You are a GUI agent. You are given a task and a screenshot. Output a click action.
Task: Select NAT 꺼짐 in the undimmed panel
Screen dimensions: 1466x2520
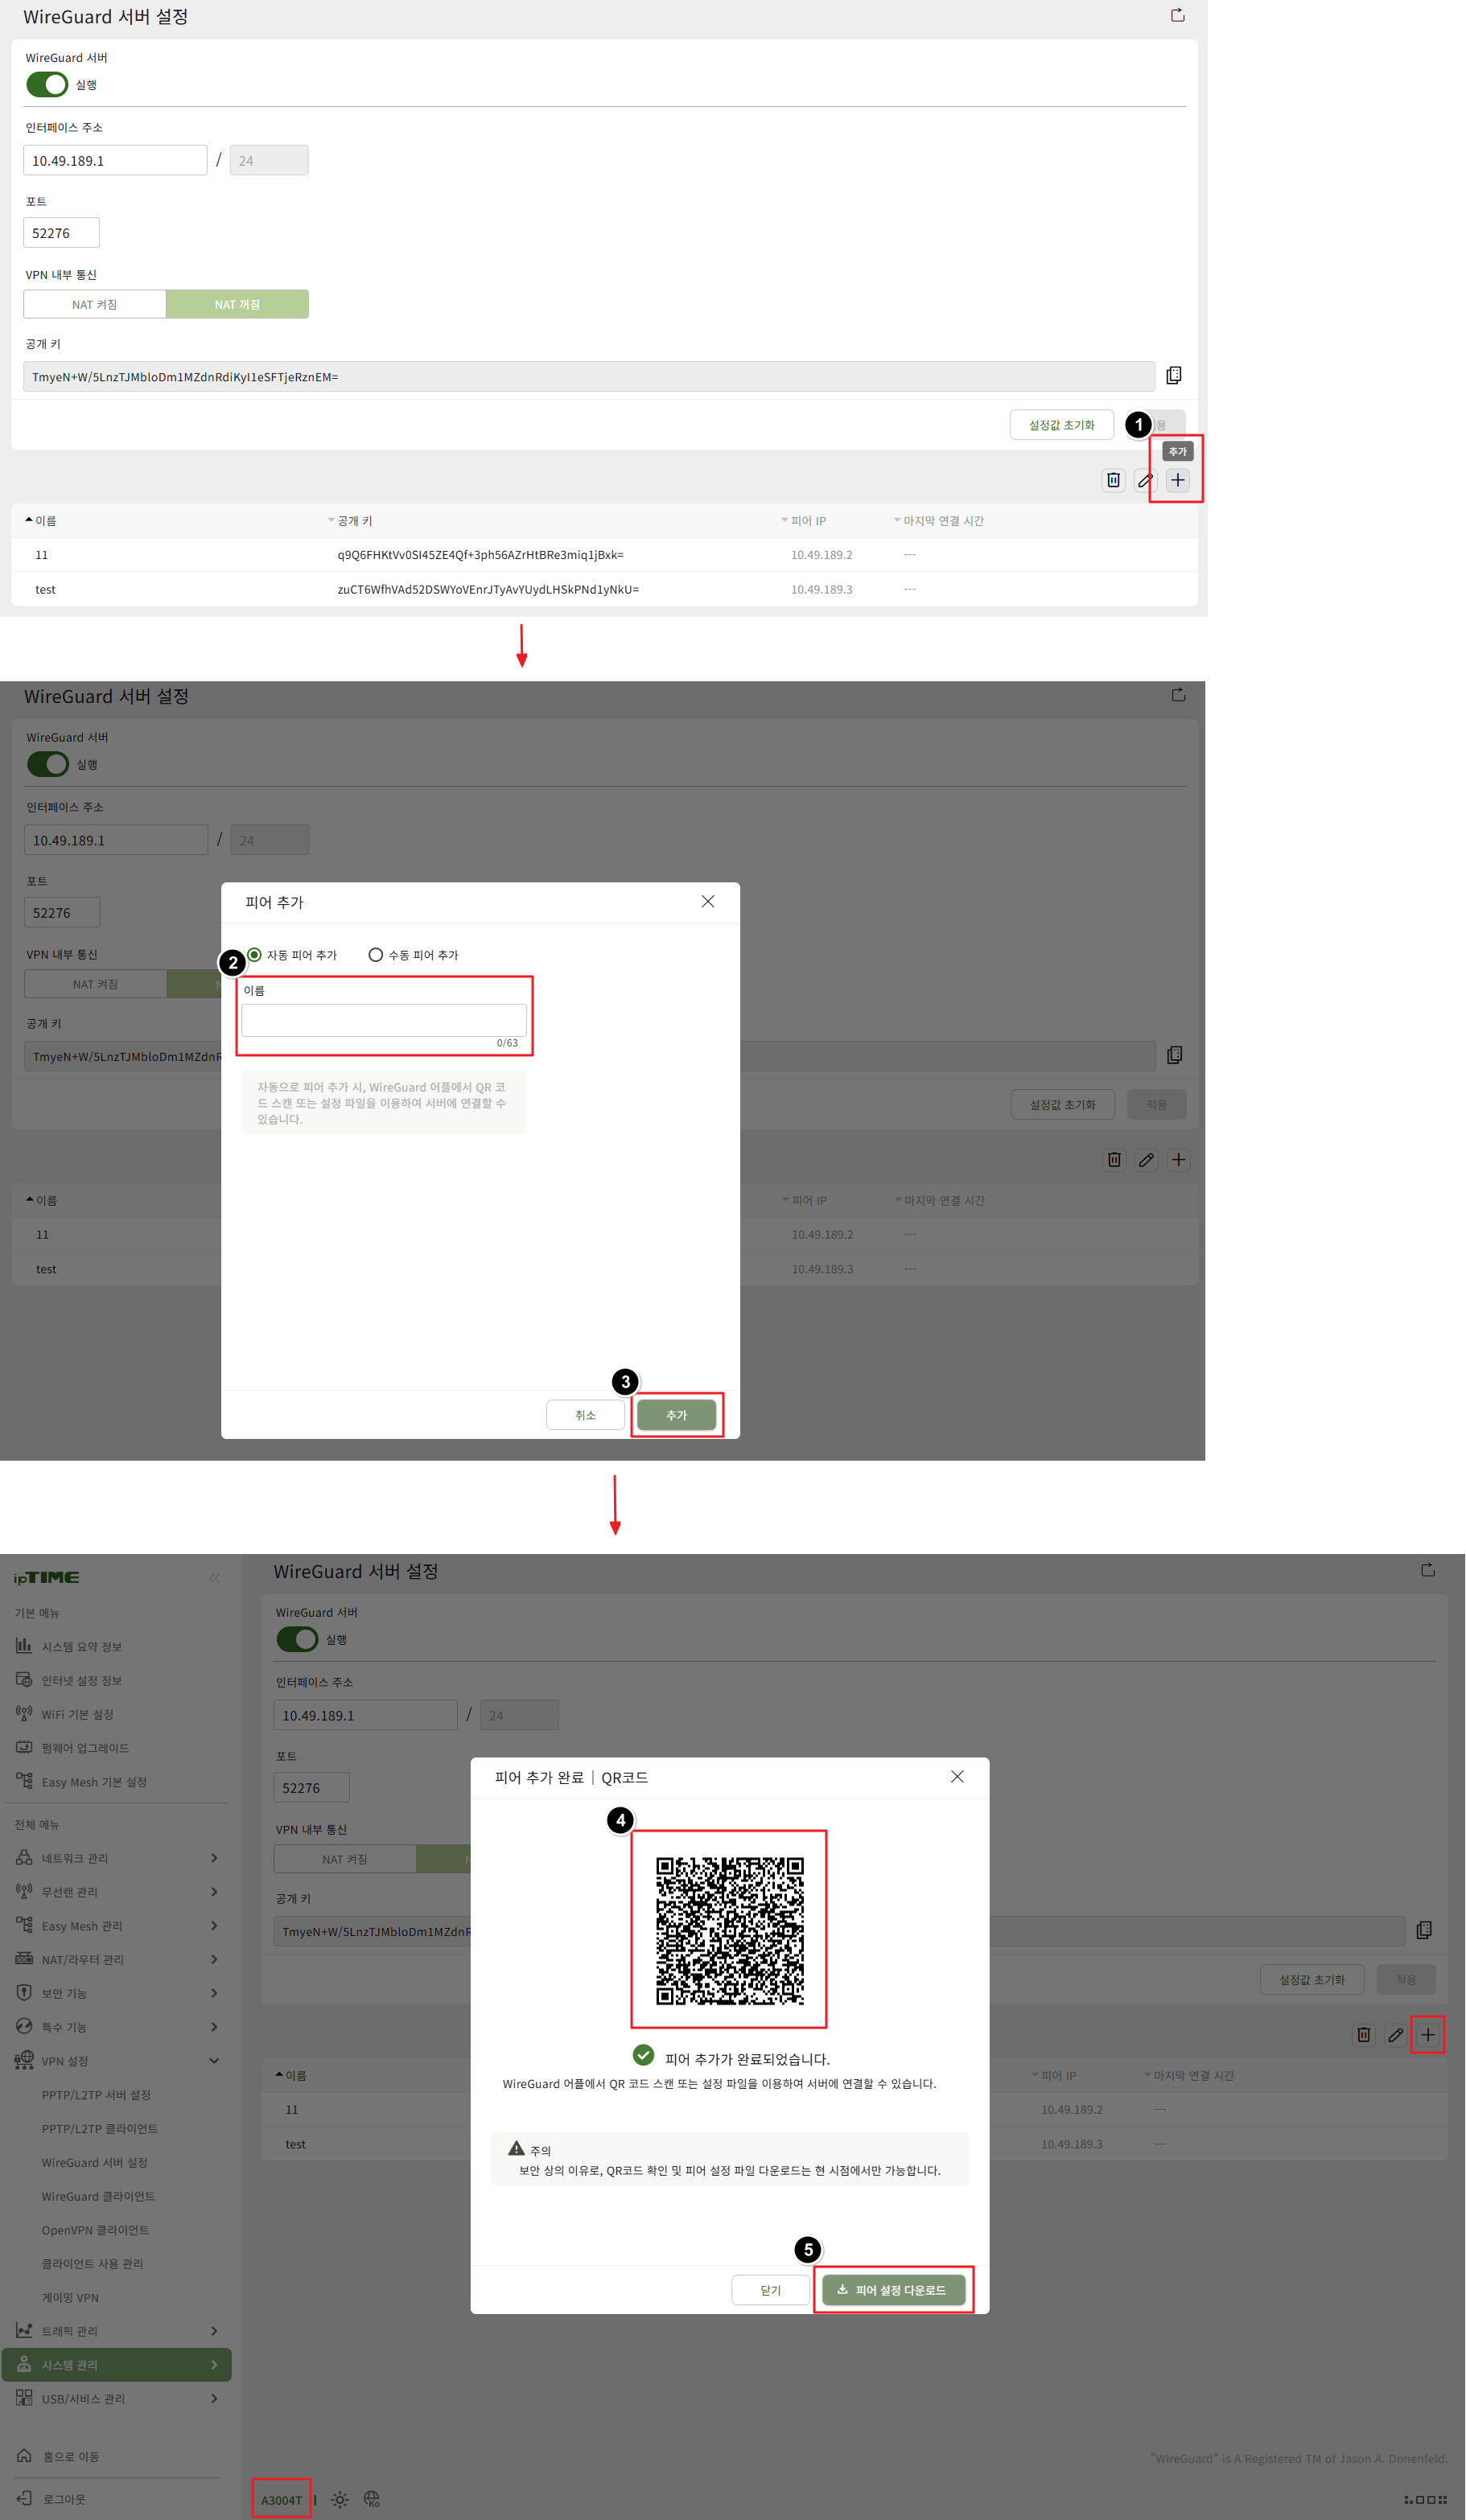(237, 304)
